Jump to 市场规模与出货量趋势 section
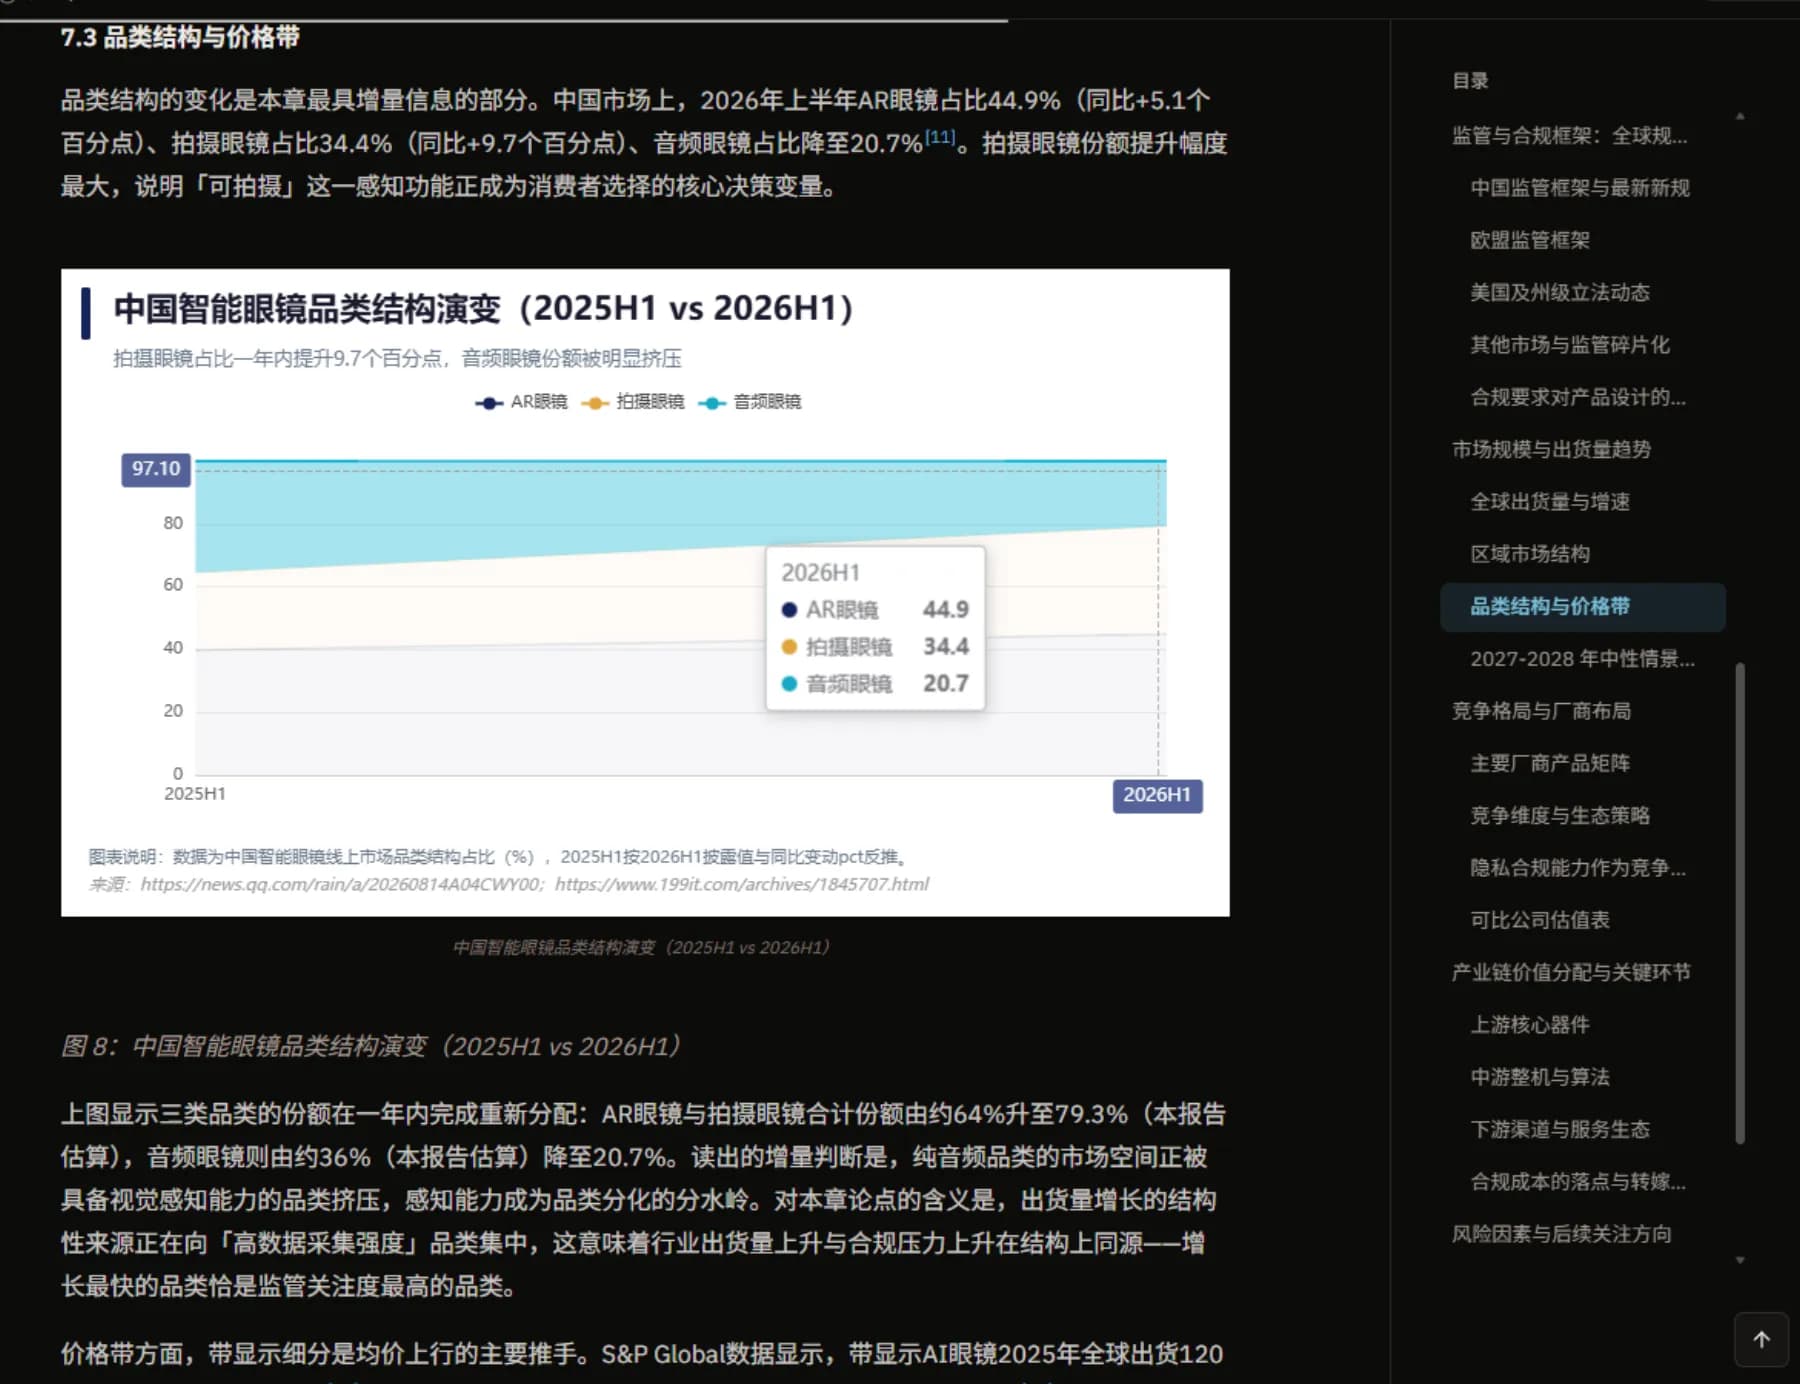 point(1551,450)
